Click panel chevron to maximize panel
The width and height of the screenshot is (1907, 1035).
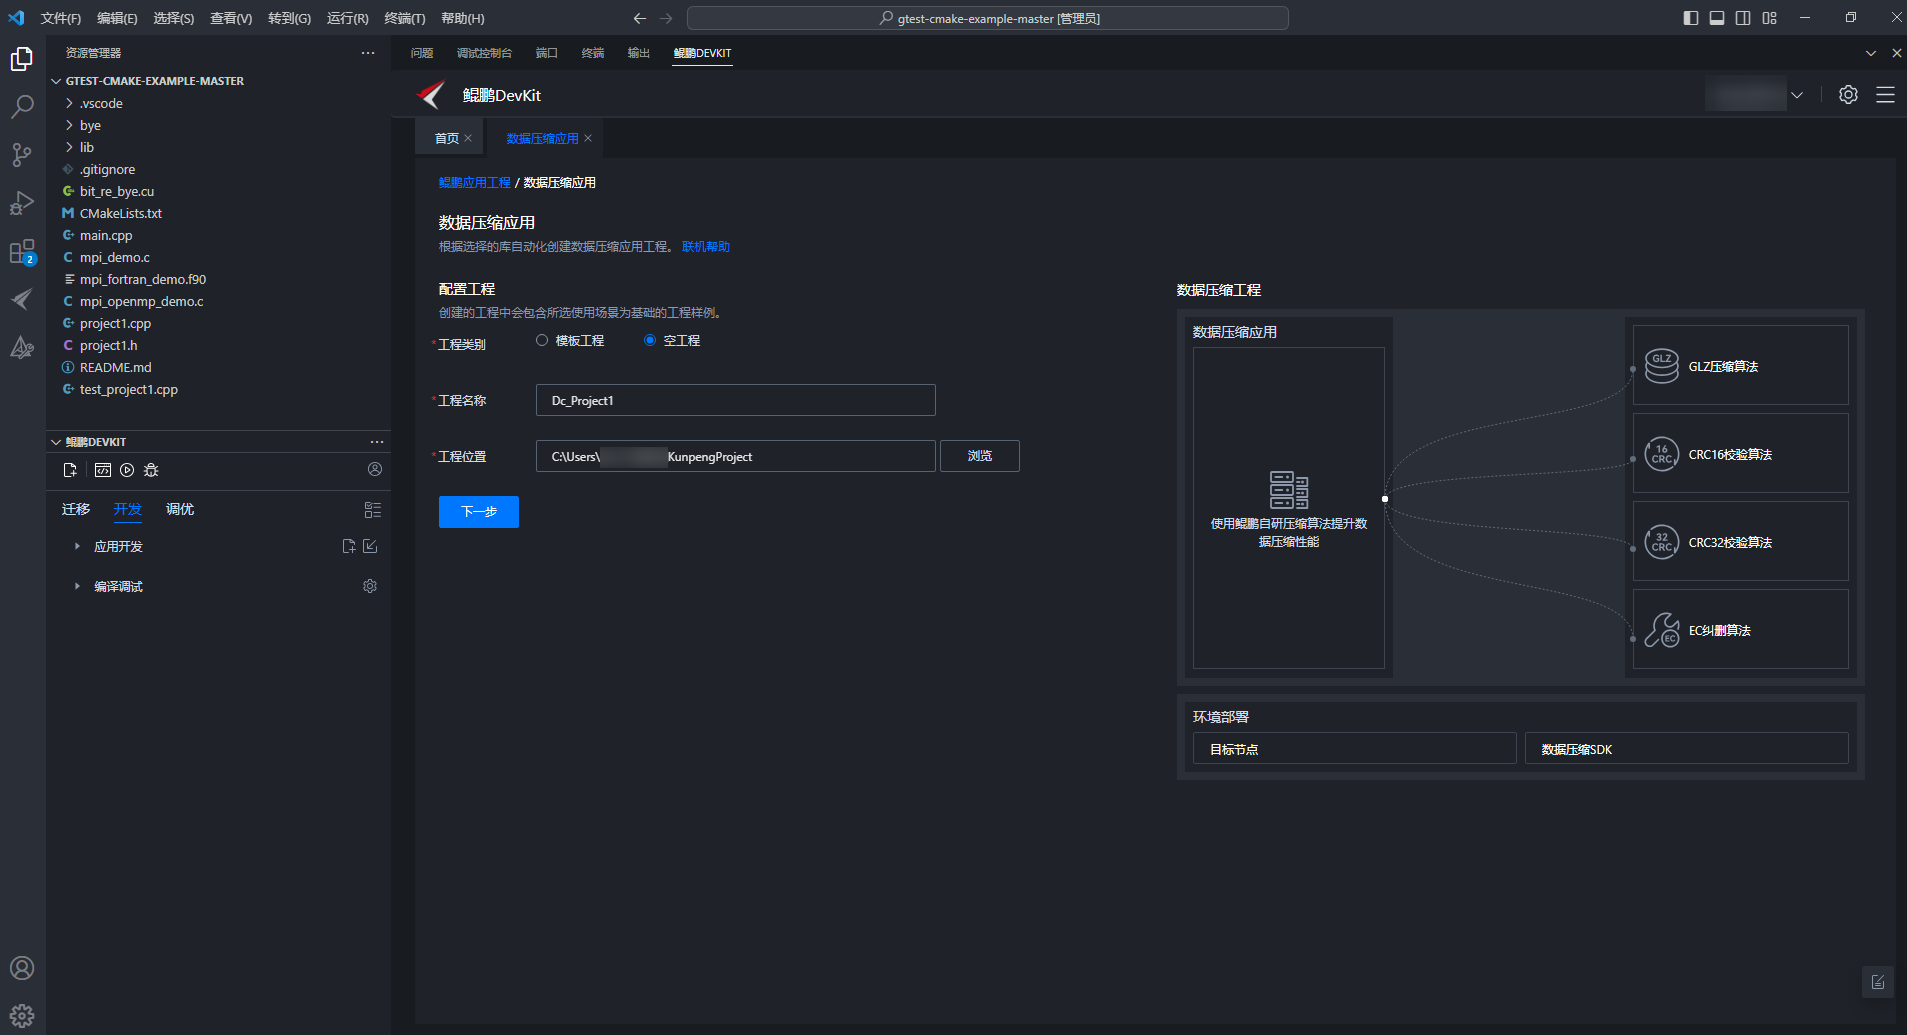tap(1871, 53)
